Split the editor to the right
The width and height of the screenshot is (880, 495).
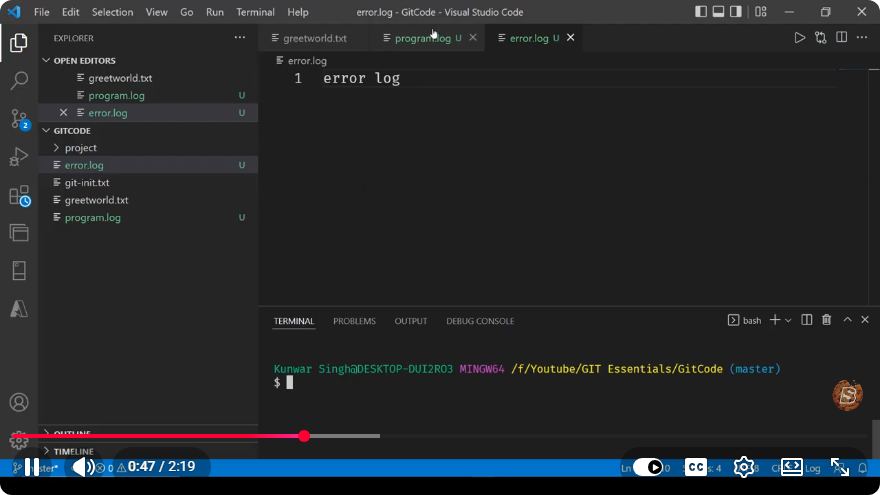(x=841, y=38)
